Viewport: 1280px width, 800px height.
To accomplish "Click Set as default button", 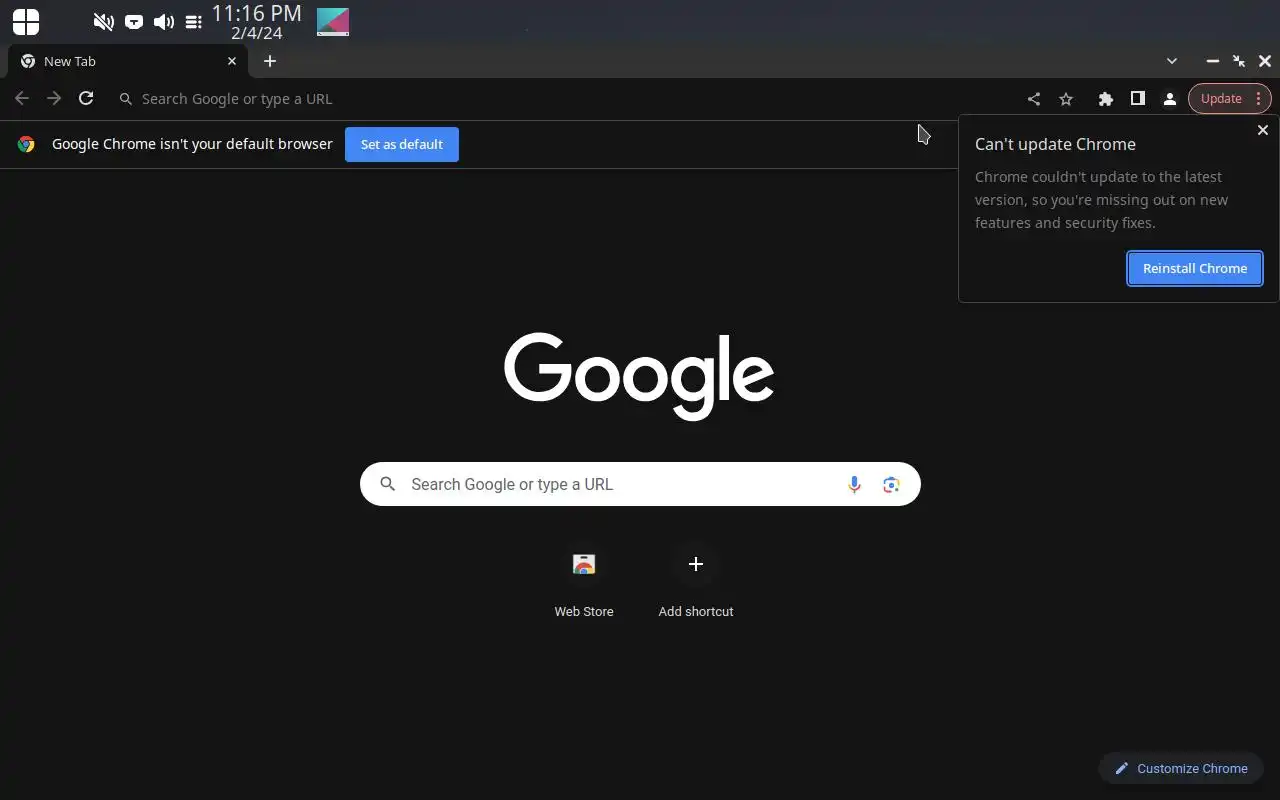I will (x=402, y=144).
